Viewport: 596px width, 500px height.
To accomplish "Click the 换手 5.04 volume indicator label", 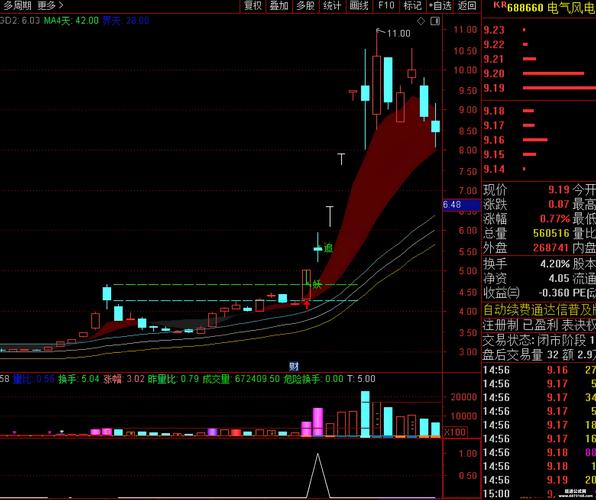I will click(79, 379).
